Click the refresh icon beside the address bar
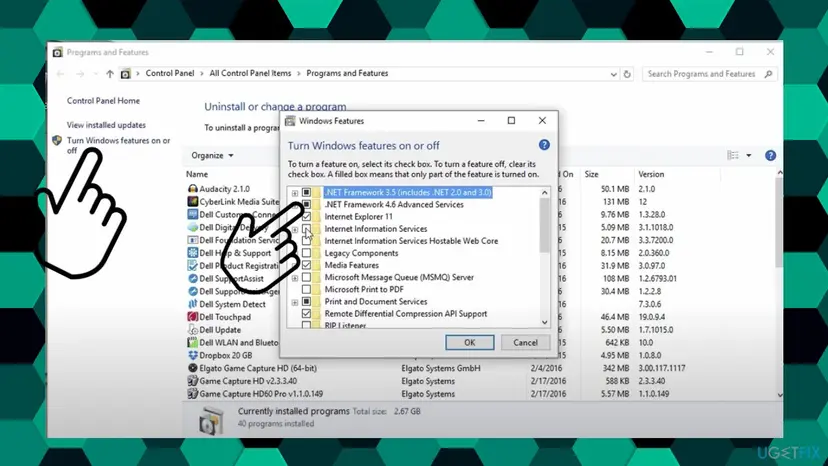 tap(627, 74)
